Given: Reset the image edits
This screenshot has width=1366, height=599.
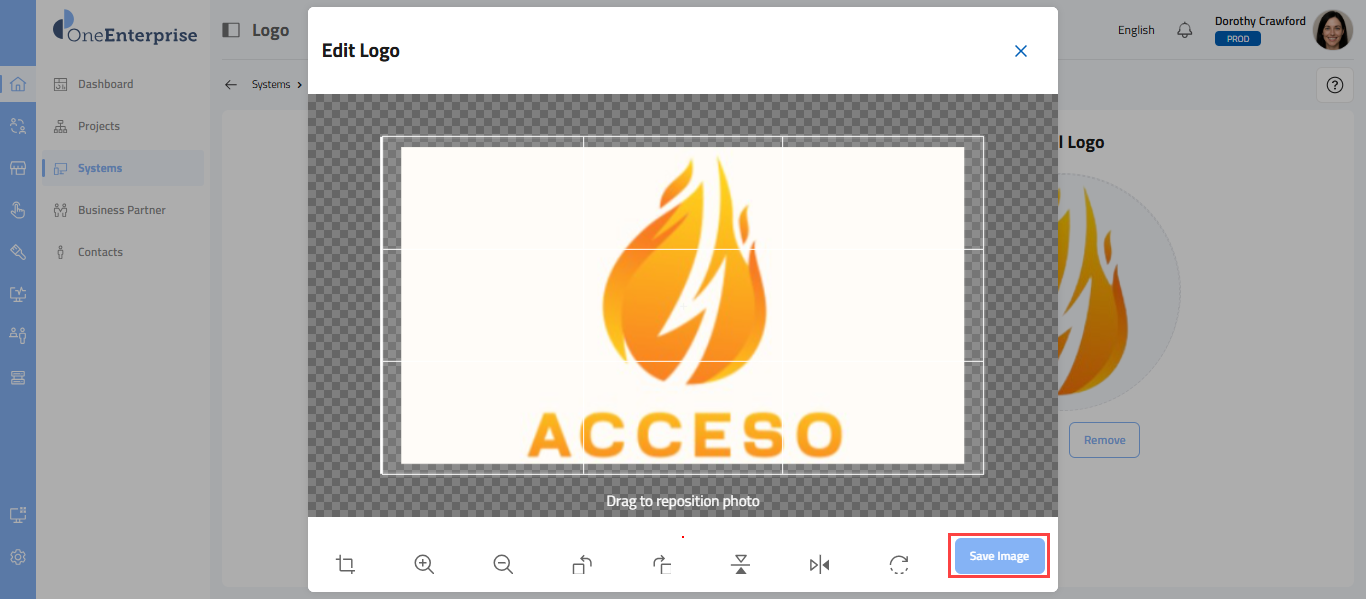Looking at the screenshot, I should (x=898, y=564).
